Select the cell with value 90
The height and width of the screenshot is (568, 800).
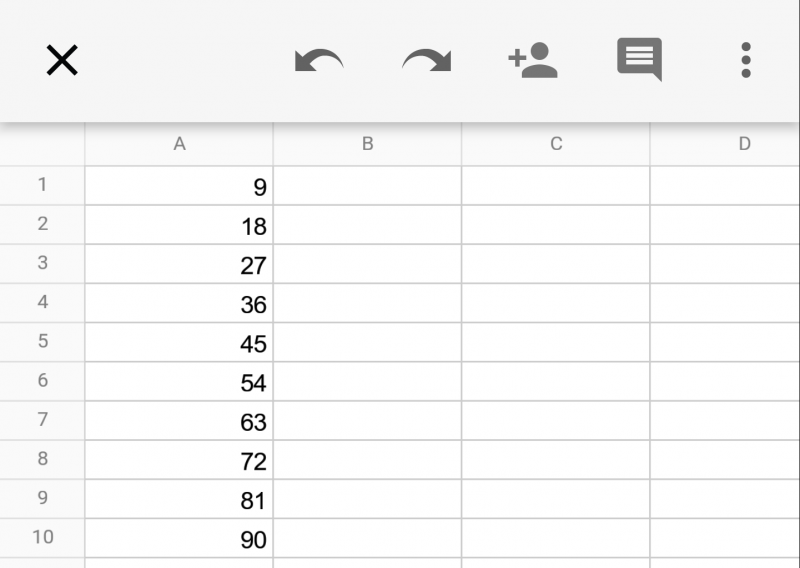point(179,539)
